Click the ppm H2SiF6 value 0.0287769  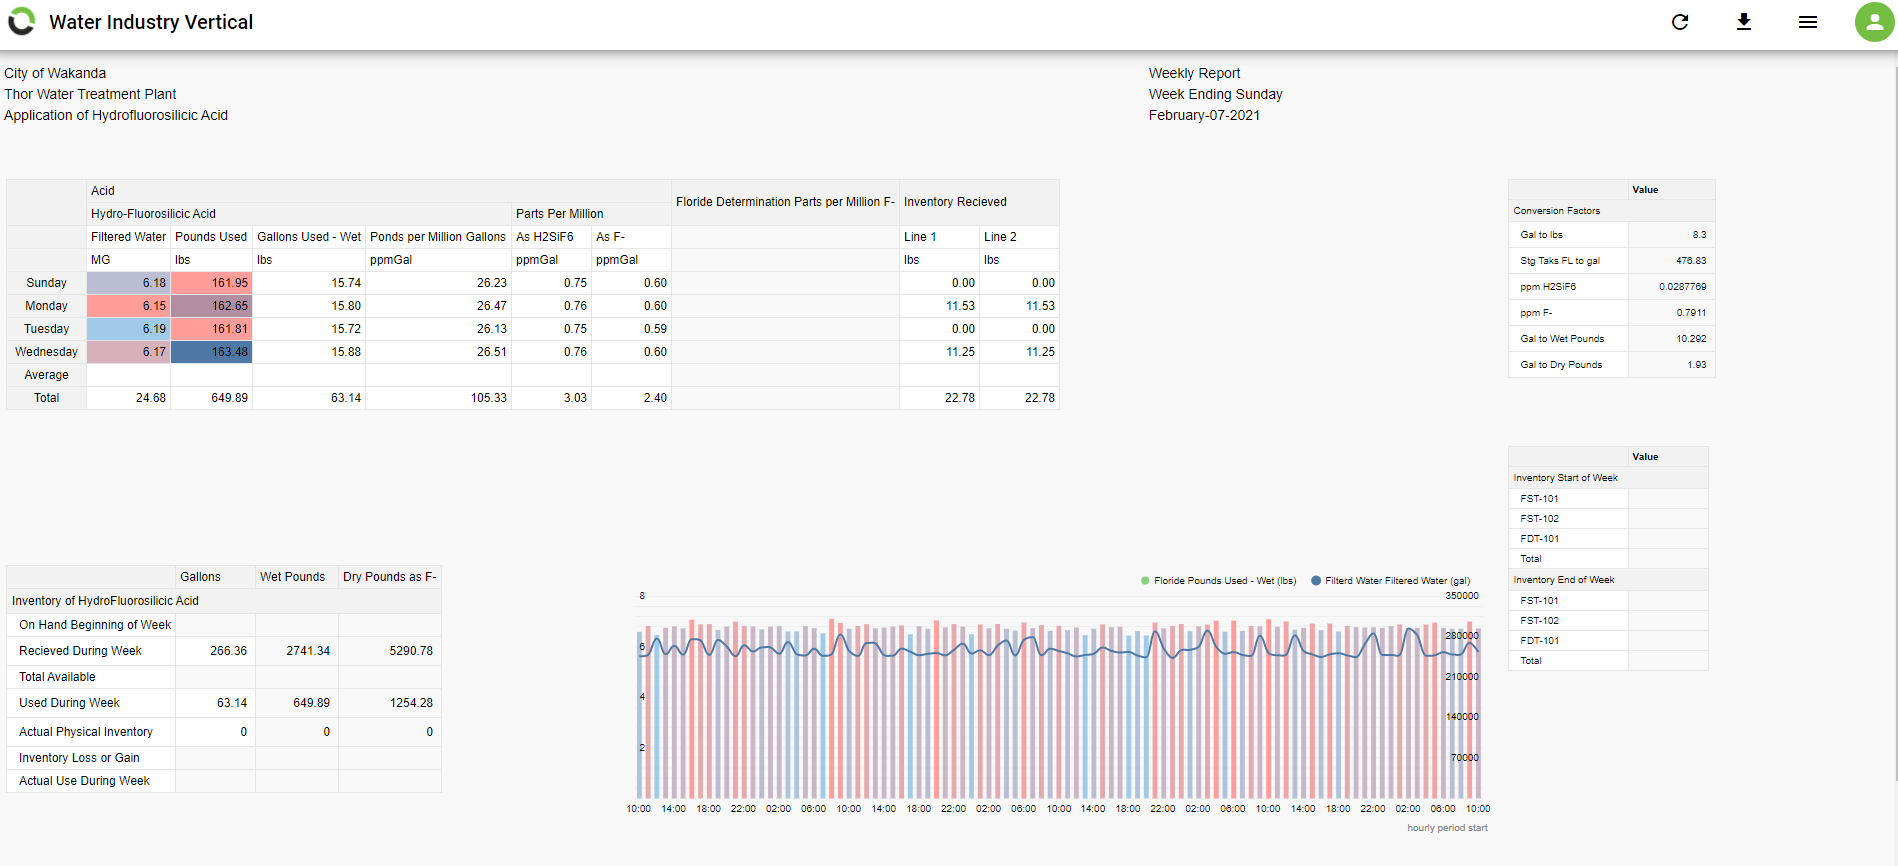tap(1671, 287)
